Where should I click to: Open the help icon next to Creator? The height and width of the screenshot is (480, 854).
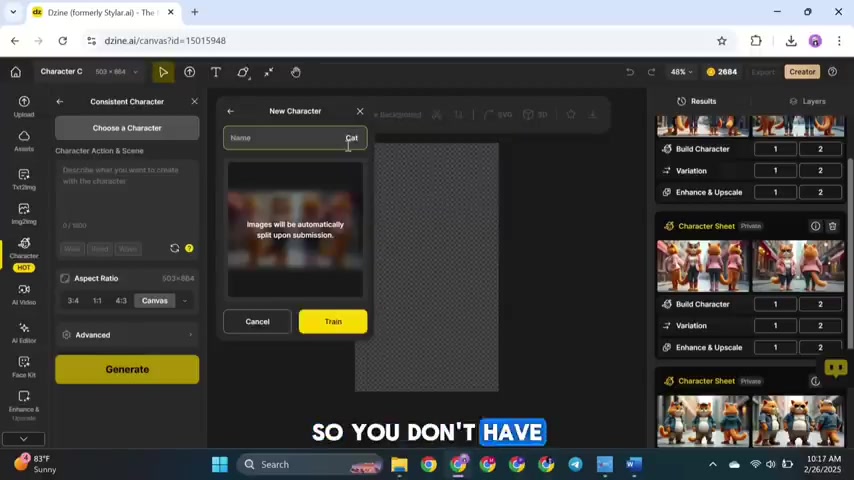pos(833,72)
